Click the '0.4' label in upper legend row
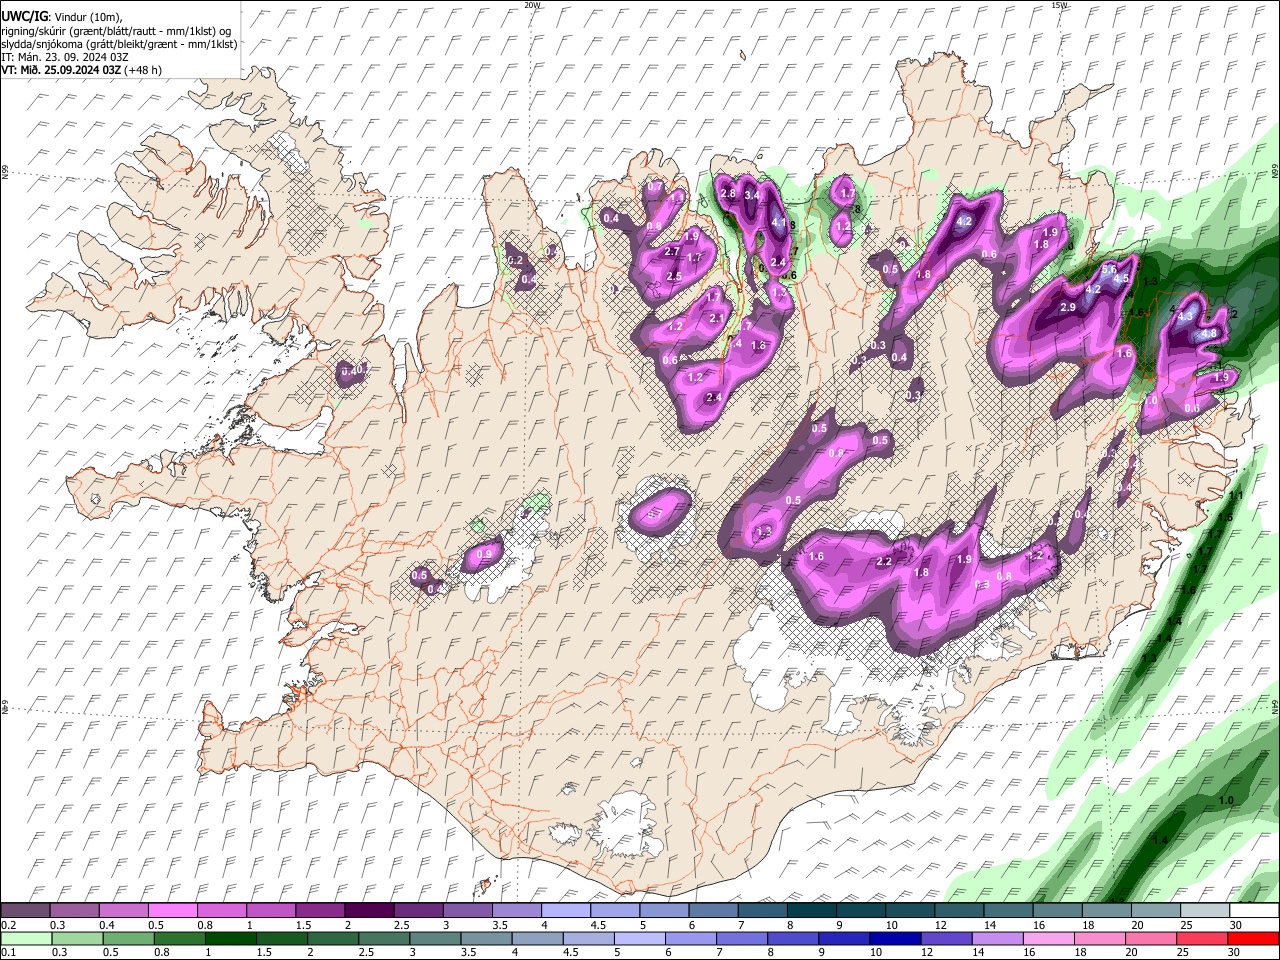 107,925
